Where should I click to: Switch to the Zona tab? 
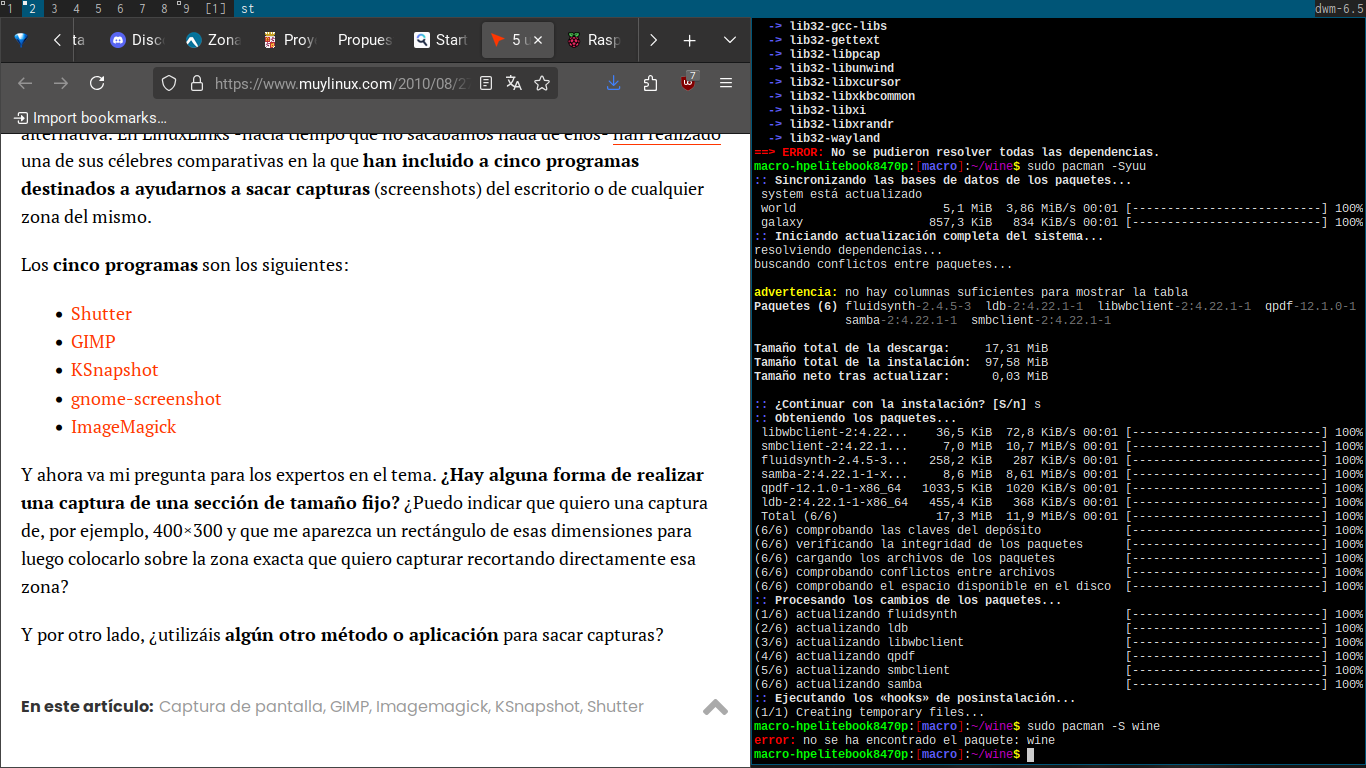tap(212, 40)
